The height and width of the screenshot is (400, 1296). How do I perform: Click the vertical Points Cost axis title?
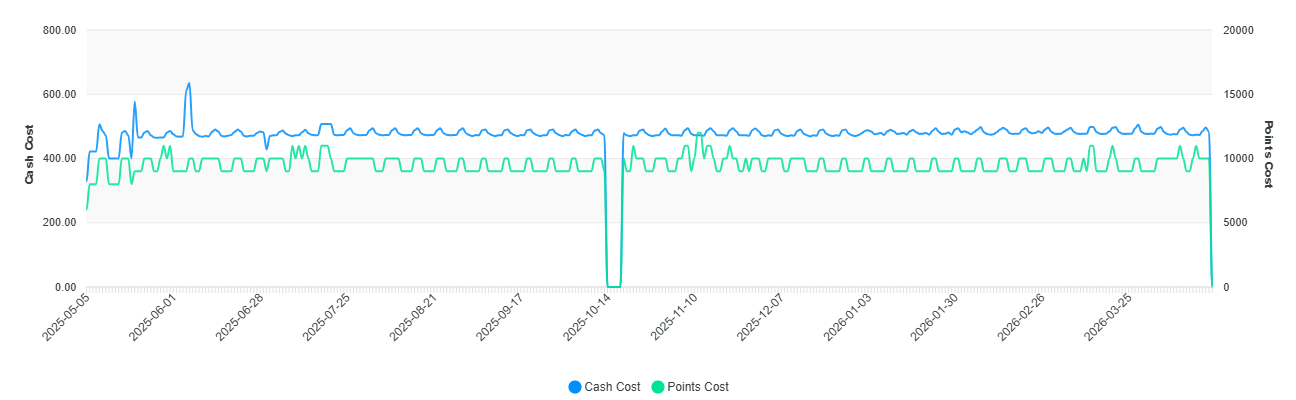click(x=1268, y=154)
